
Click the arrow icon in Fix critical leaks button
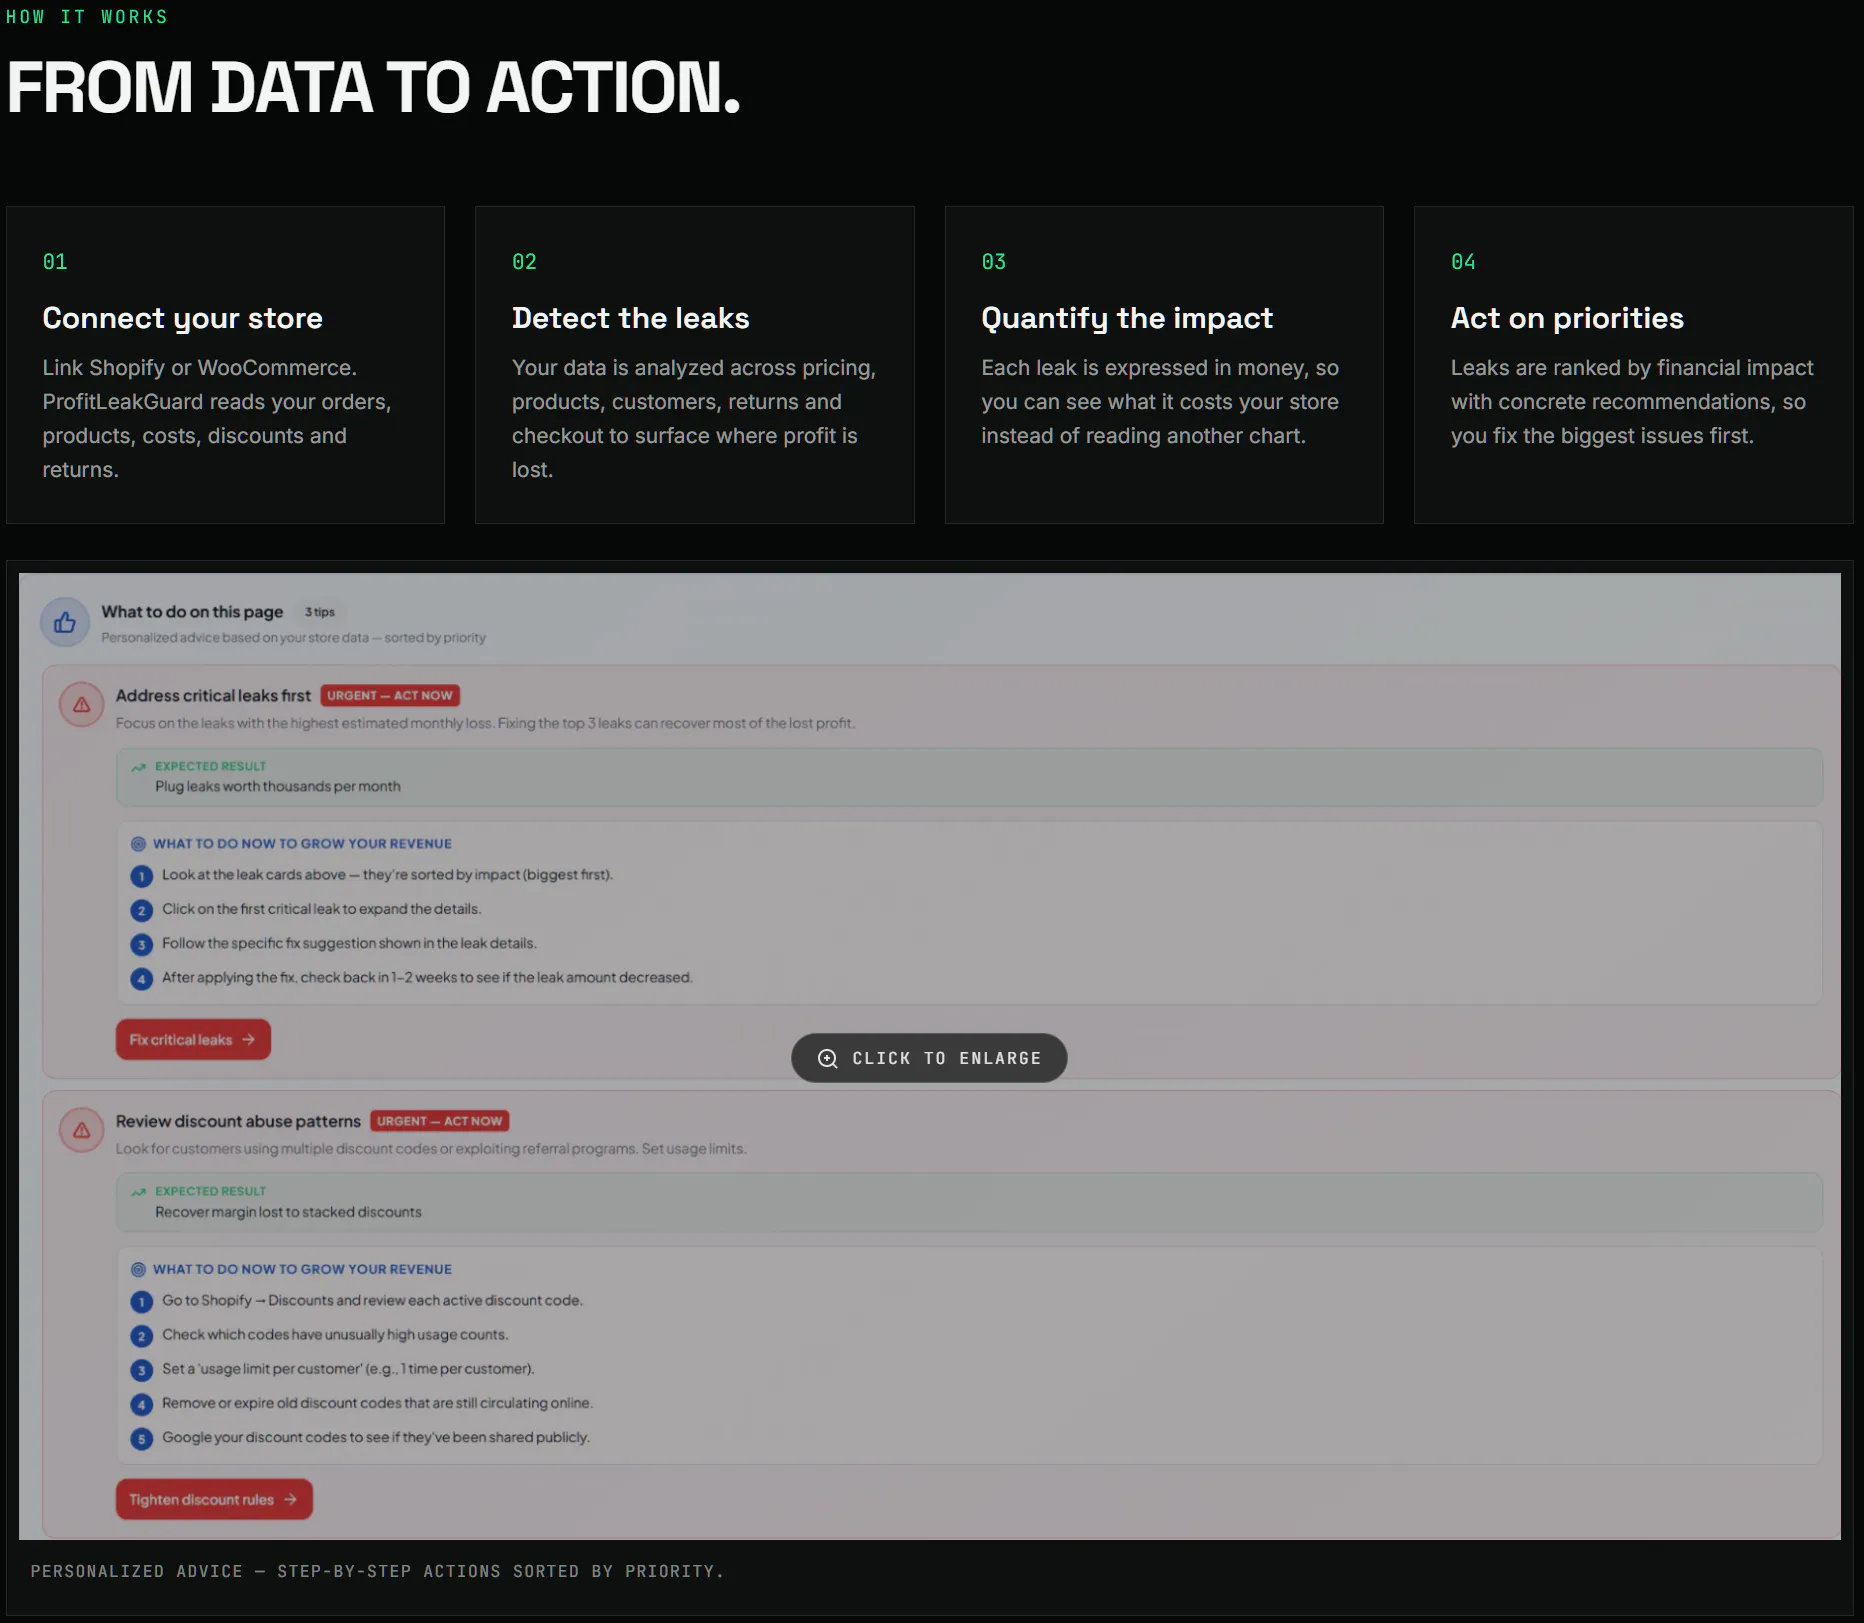[x=249, y=1040]
